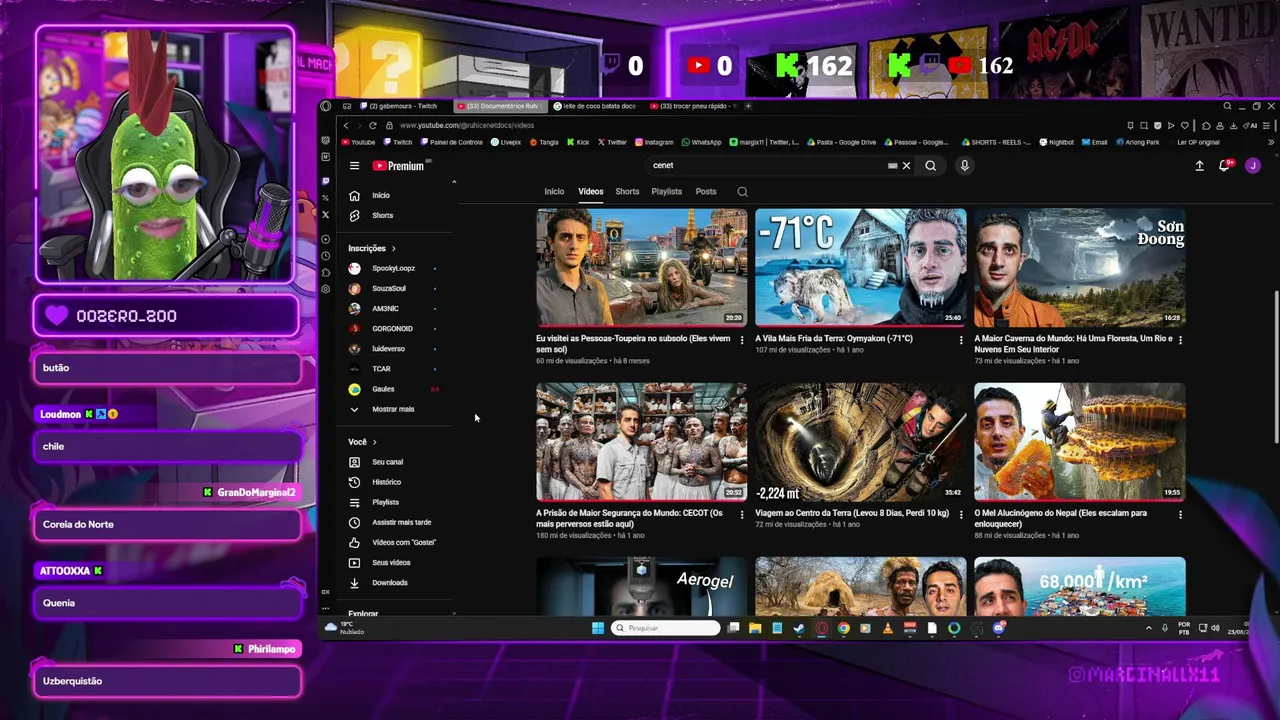The height and width of the screenshot is (720, 1280).
Task: Open options menu for Mel Alucinógeno video
Action: [1180, 514]
